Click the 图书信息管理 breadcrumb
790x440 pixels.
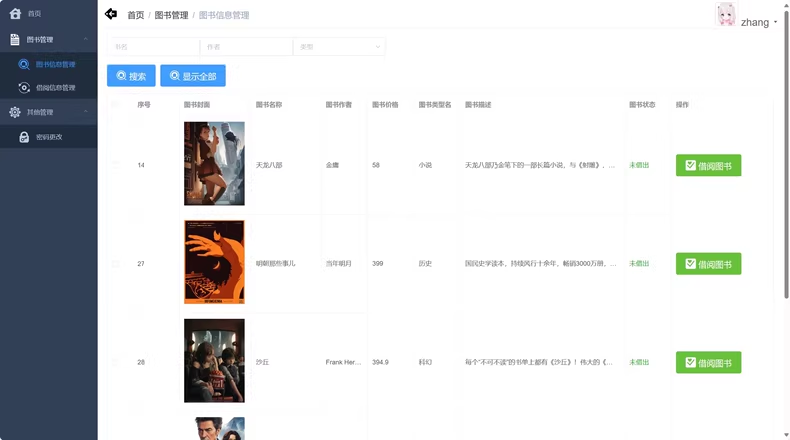coord(224,15)
